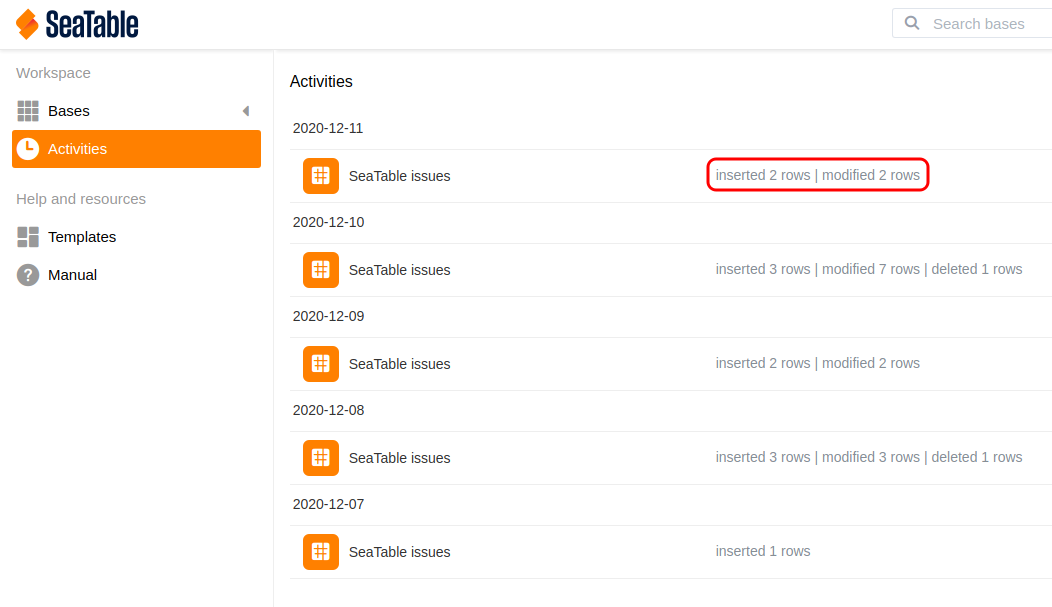The height and width of the screenshot is (607, 1052).
Task: Click the Manual question mark icon
Action: 28,275
